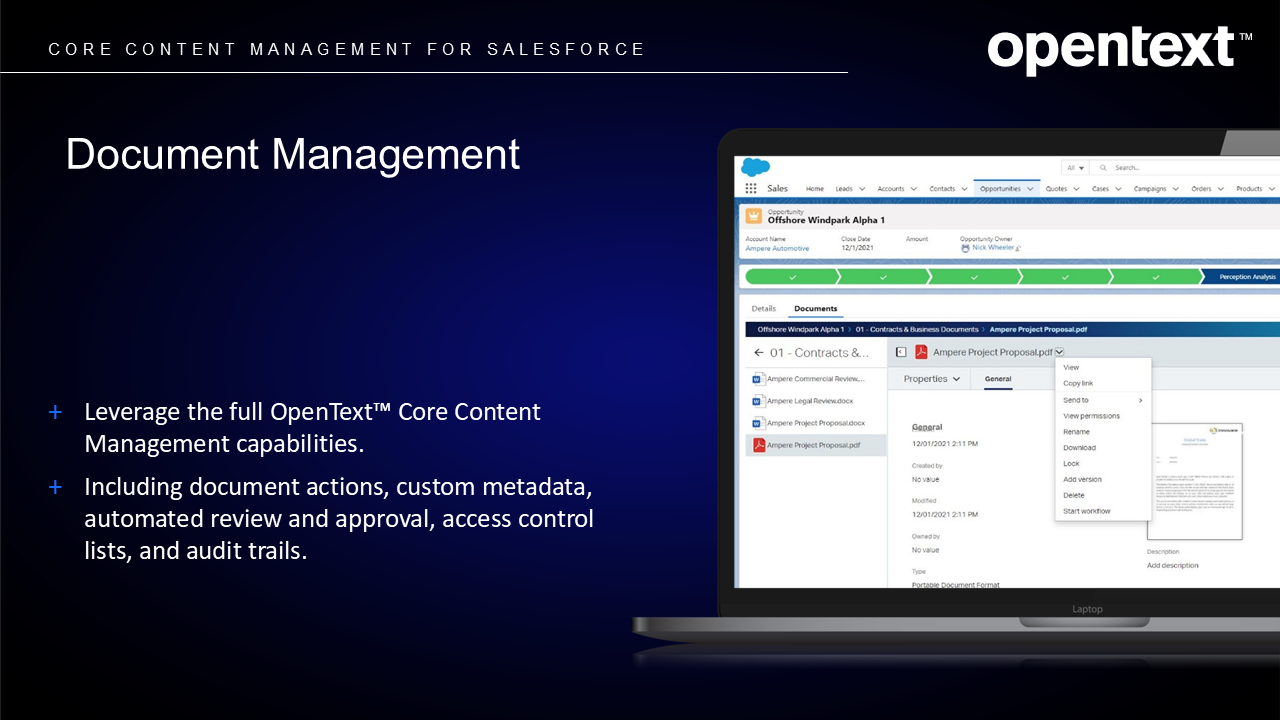This screenshot has width=1280, height=720.
Task: Click Word icon for Ampere Project Proposal.docx
Action: pyautogui.click(x=759, y=423)
